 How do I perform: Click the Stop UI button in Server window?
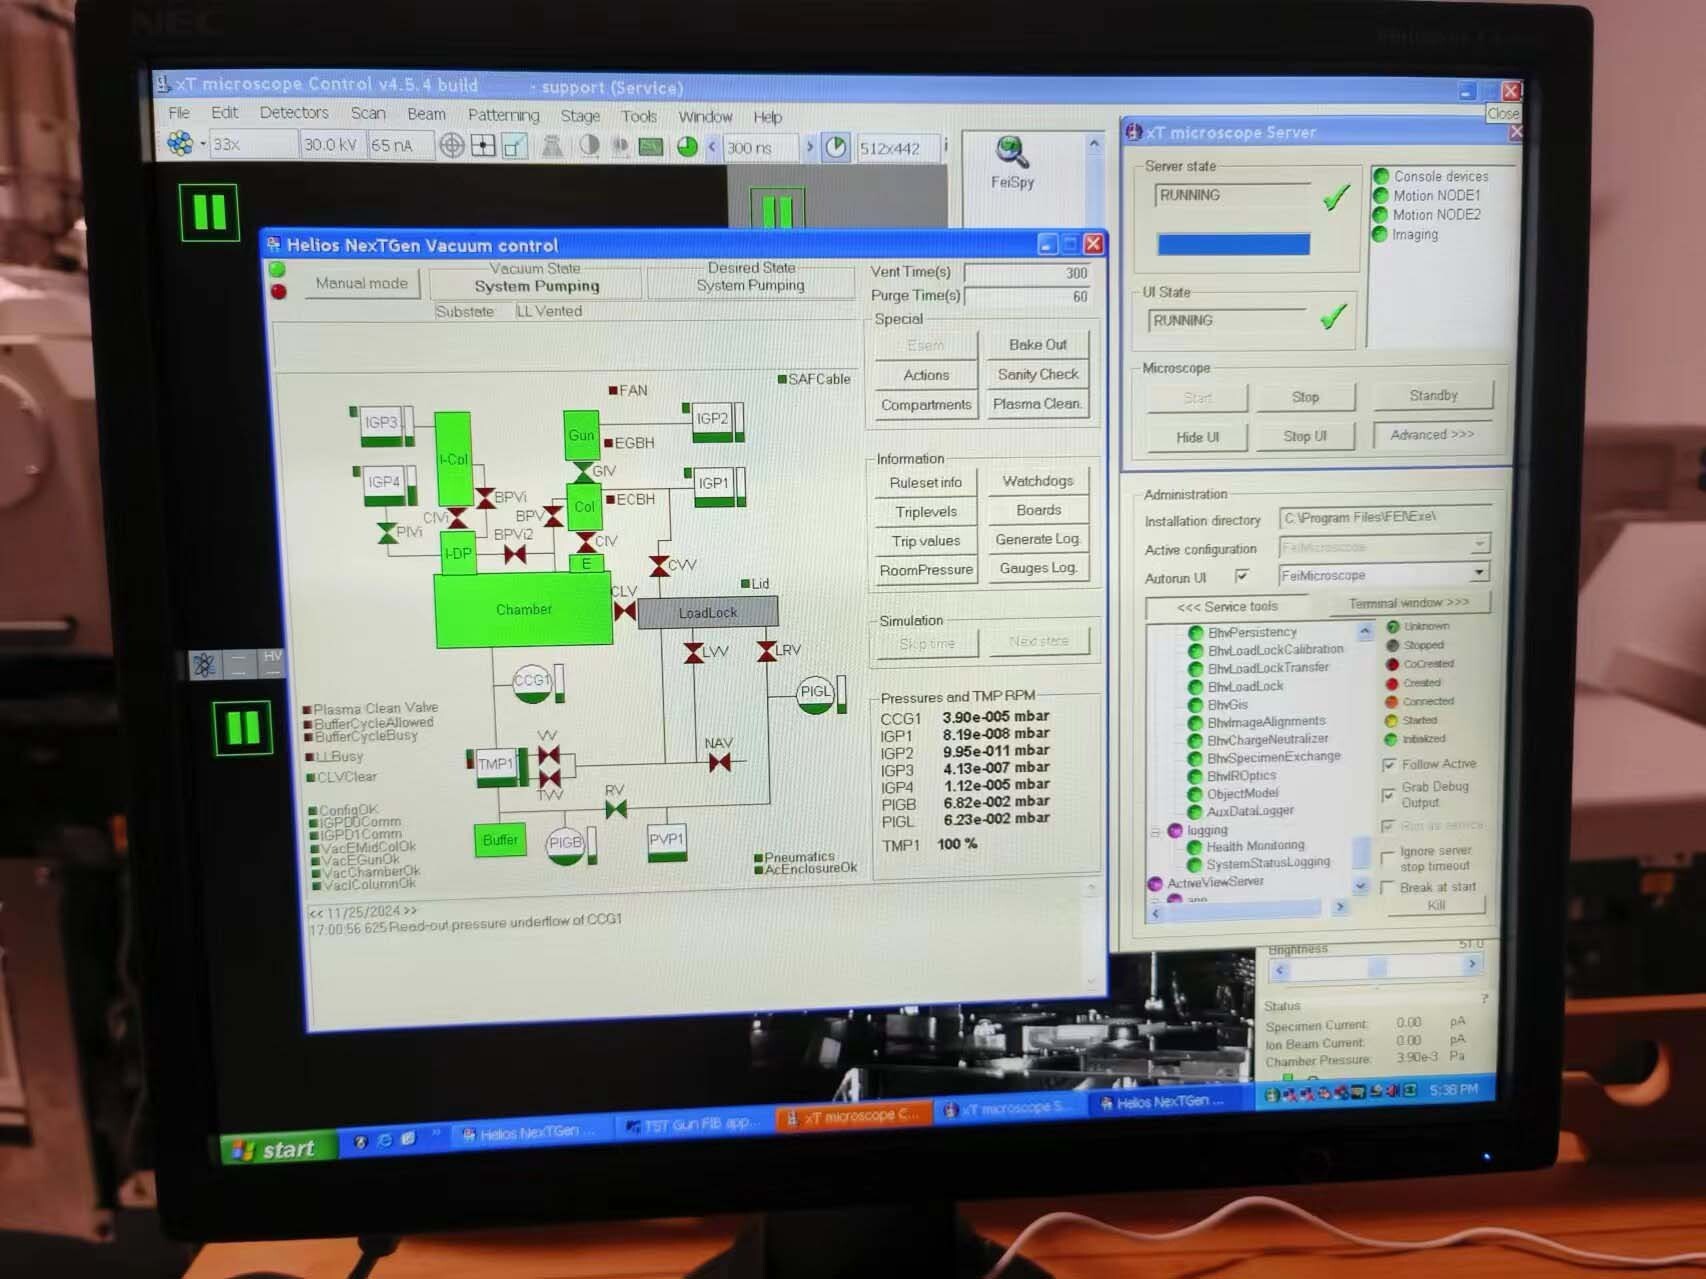tap(1304, 437)
